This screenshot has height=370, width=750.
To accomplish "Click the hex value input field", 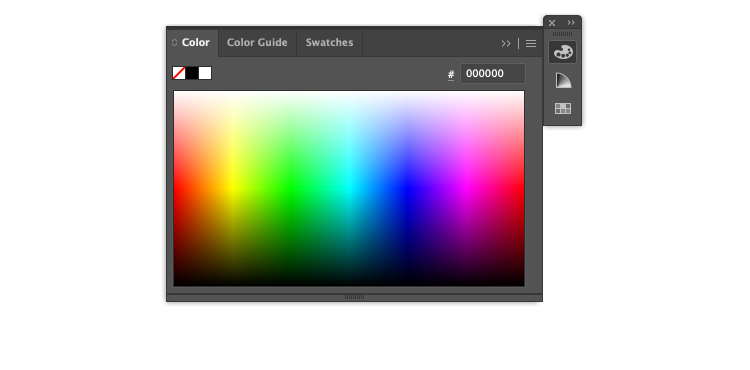I will [x=493, y=74].
